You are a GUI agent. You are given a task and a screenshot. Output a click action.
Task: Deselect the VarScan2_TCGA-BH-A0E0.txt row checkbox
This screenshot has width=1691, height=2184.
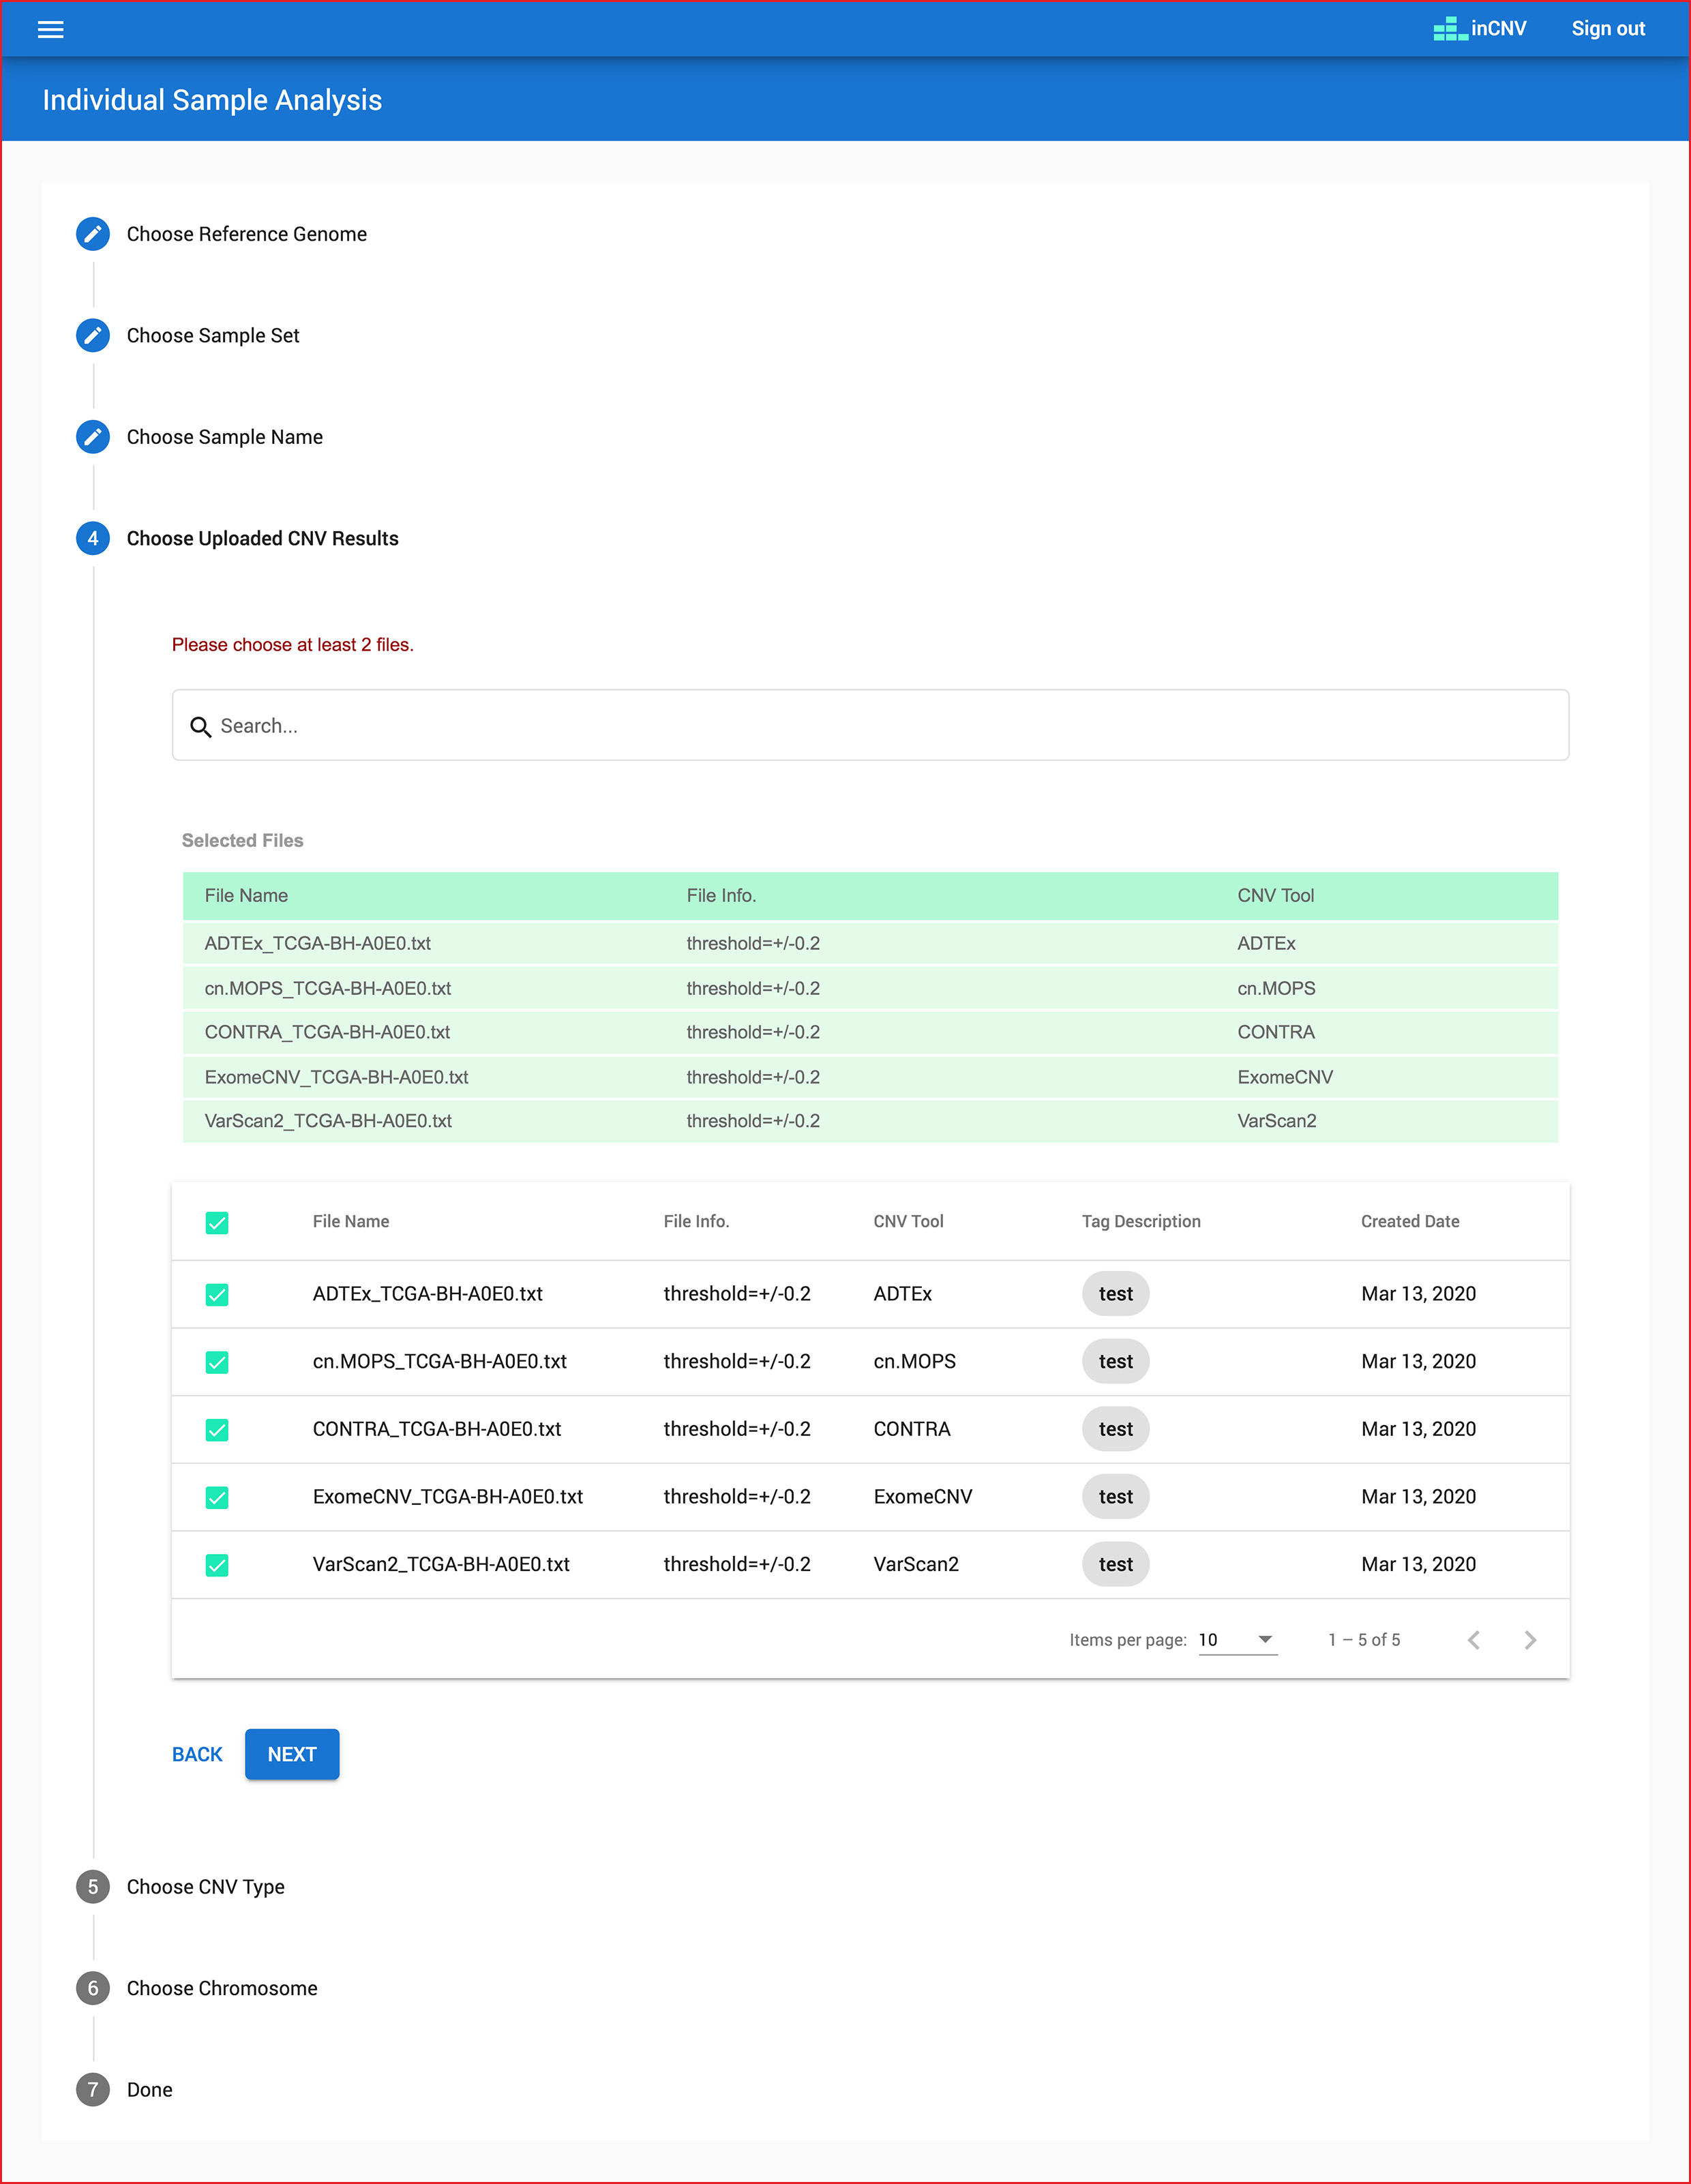pyautogui.click(x=217, y=1565)
